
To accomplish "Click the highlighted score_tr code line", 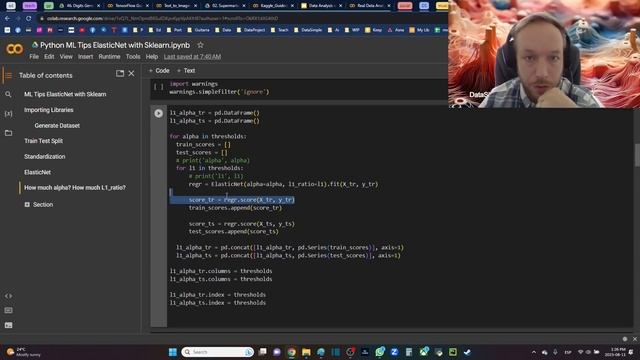I will tap(242, 200).
